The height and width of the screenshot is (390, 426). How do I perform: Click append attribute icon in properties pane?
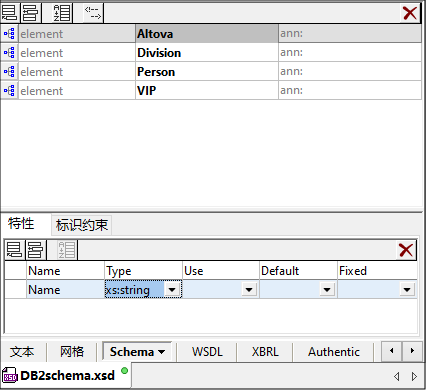click(14, 250)
